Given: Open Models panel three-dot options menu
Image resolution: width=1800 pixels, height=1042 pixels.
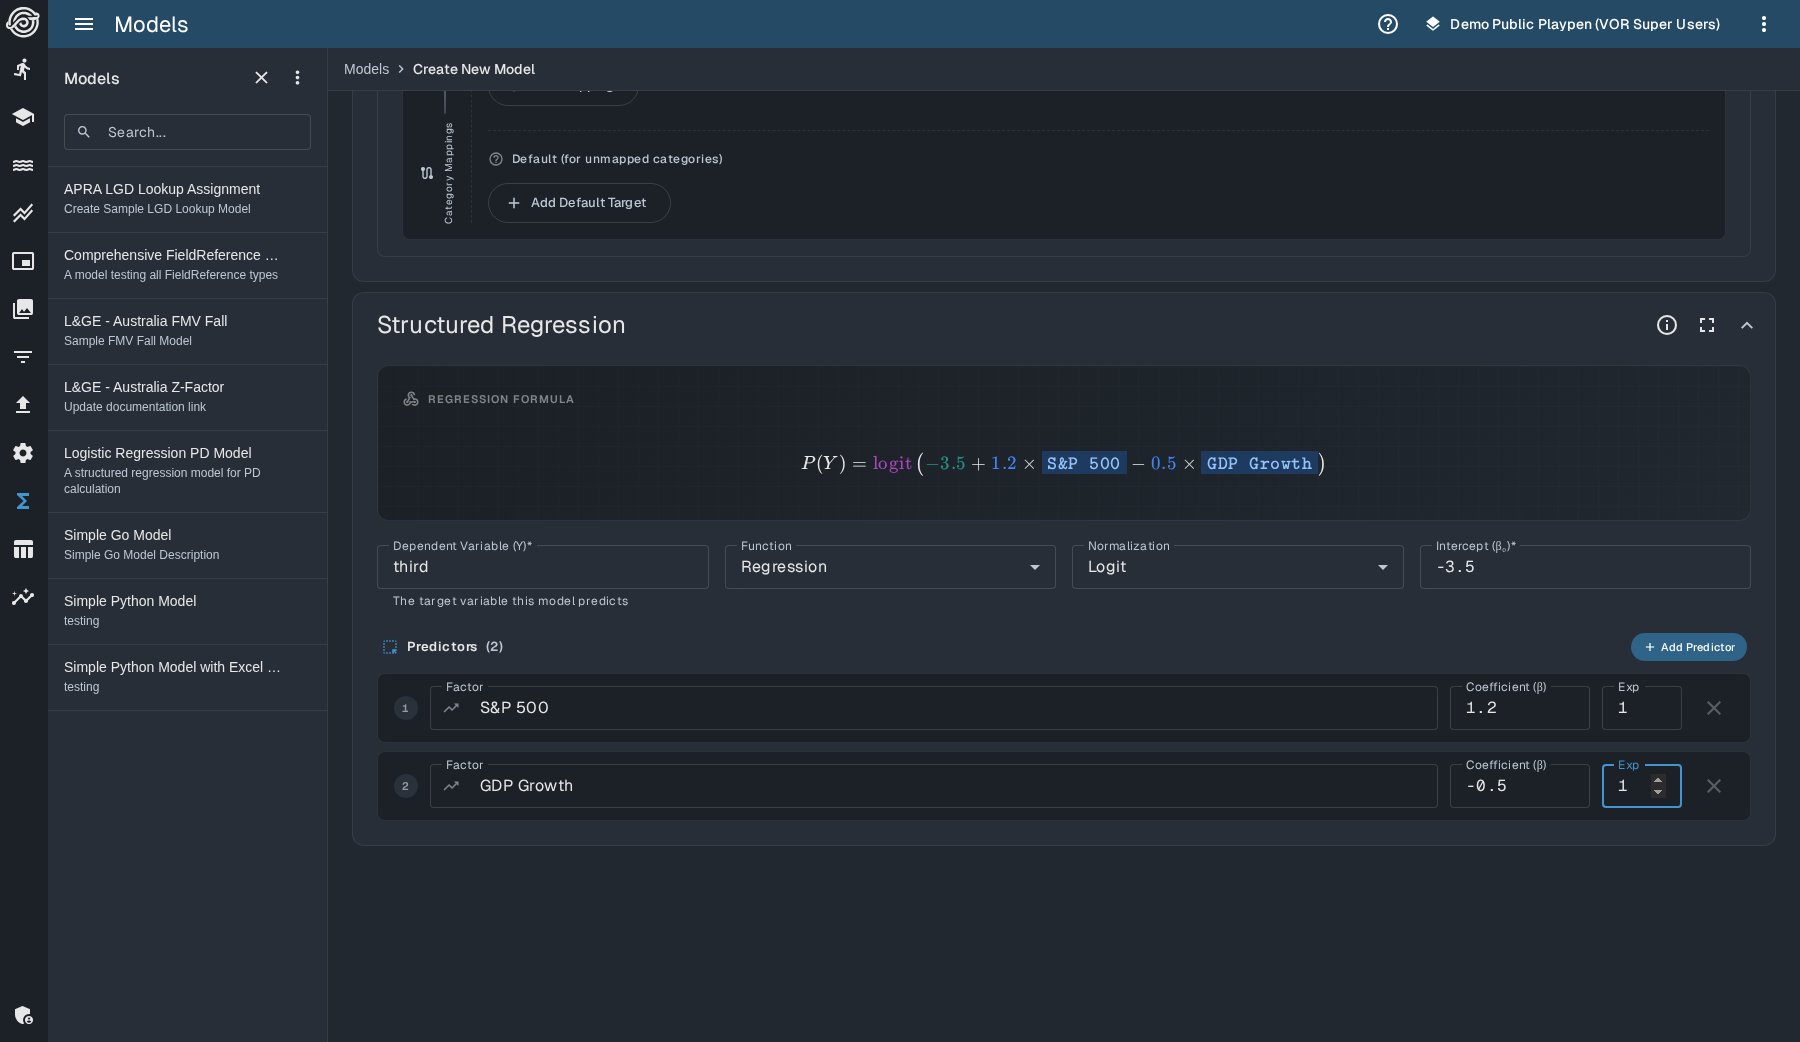Looking at the screenshot, I should [x=297, y=78].
